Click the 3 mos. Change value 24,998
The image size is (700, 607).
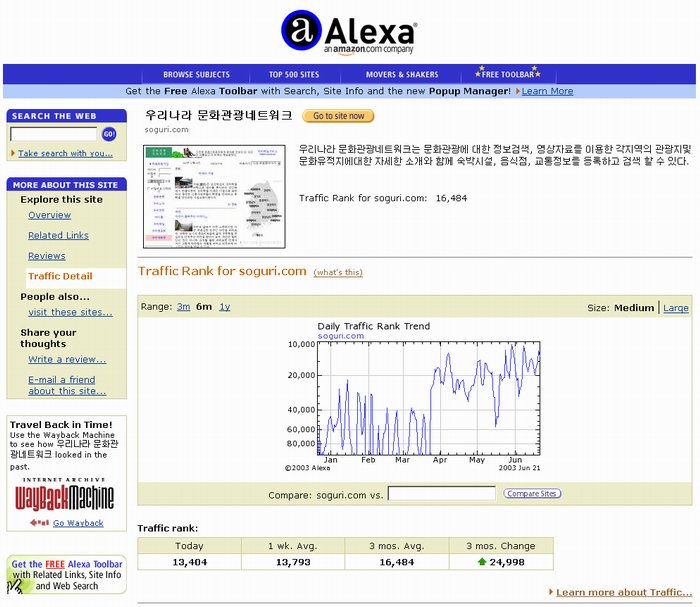[507, 562]
